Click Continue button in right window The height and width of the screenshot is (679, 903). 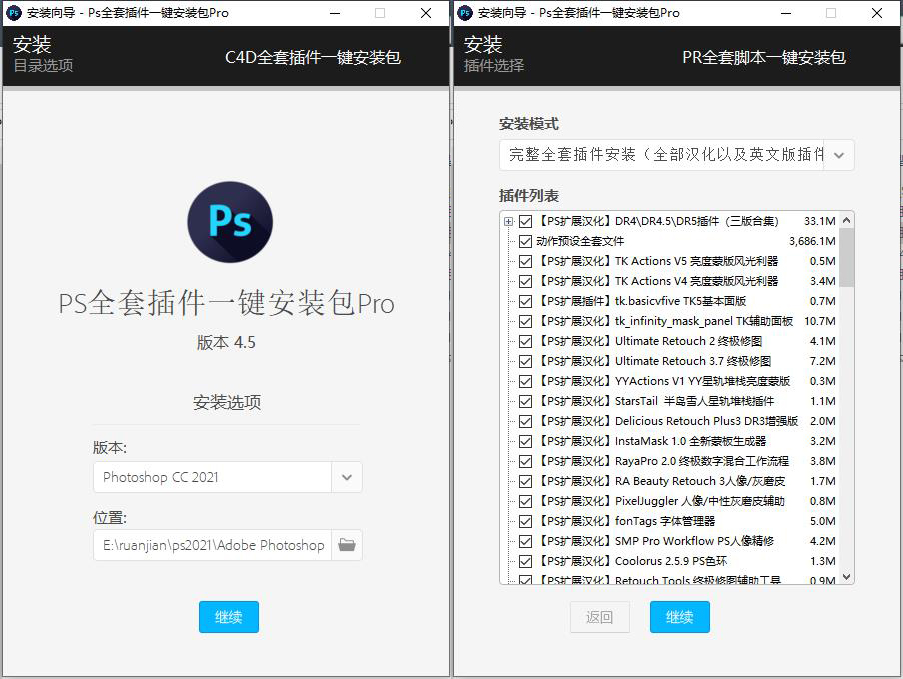[680, 617]
